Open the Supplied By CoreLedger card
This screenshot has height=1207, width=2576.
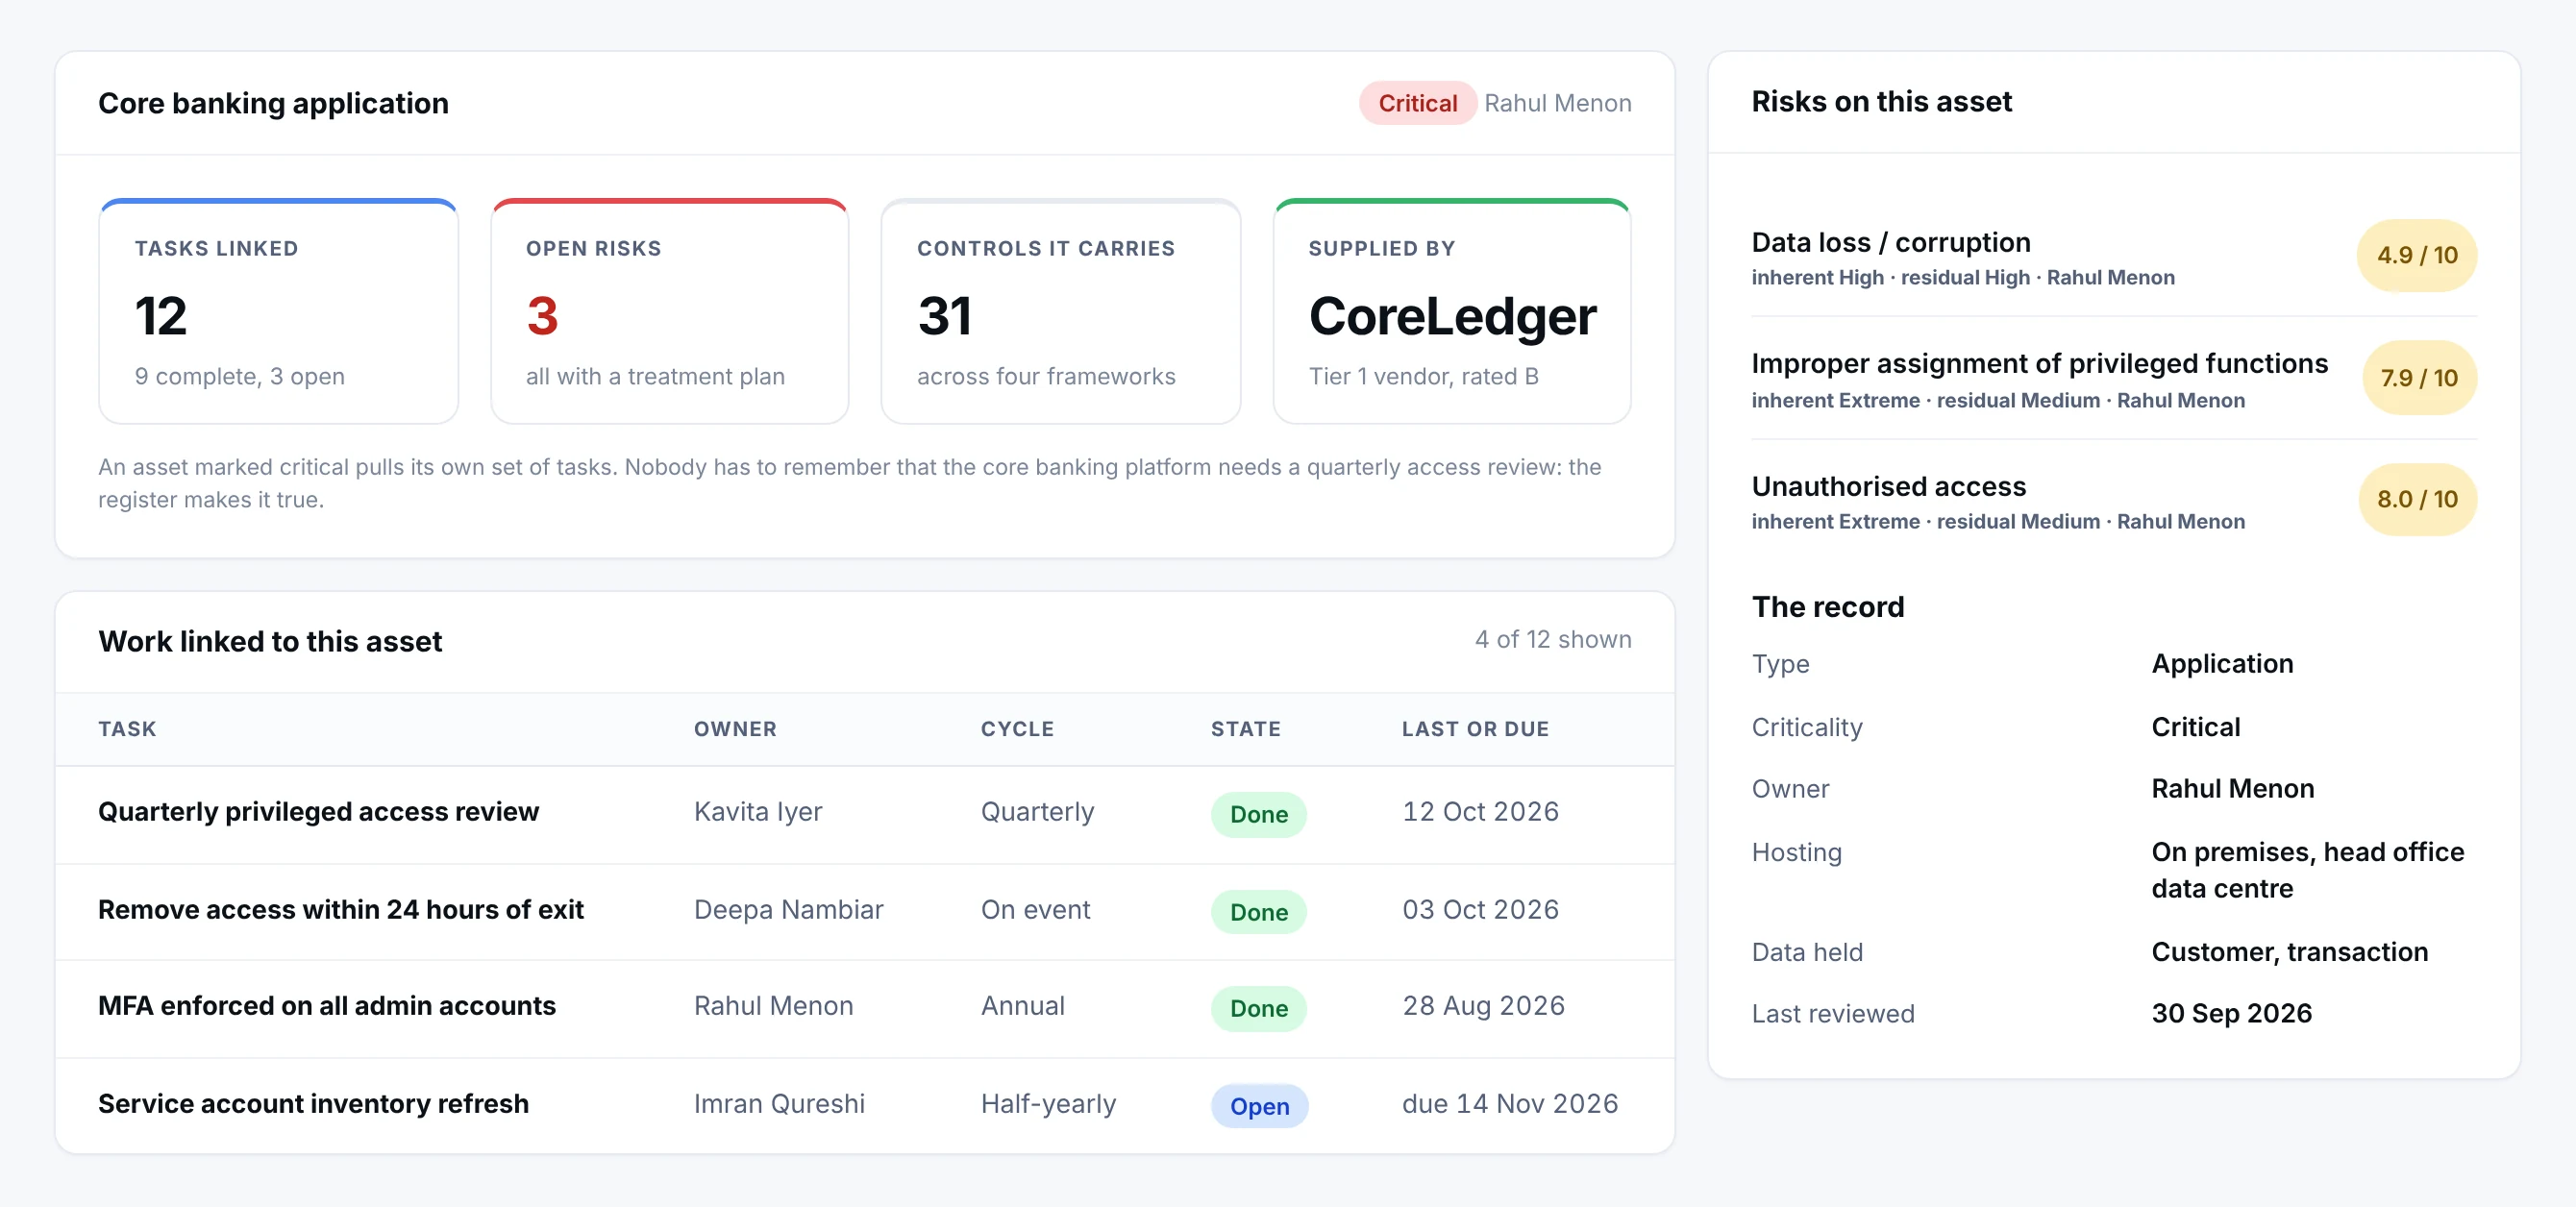(1452, 311)
